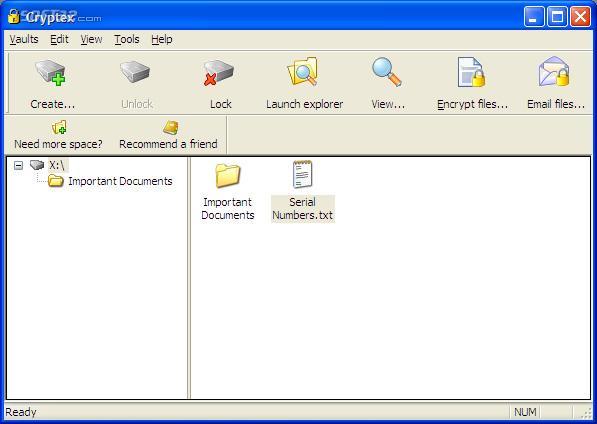Click the View magnifying glass icon

pyautogui.click(x=387, y=72)
